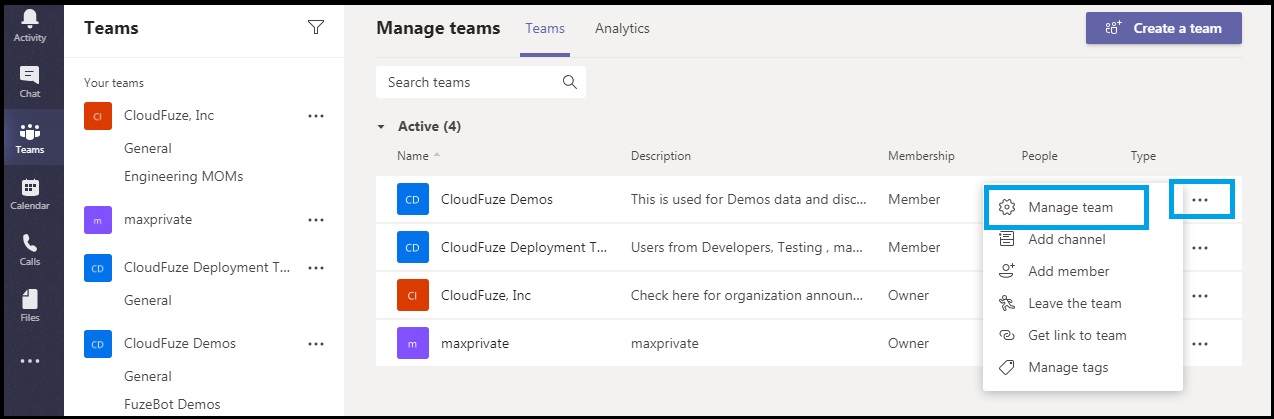
Task: Open General channel under CloudFuze Demos
Action: [x=148, y=376]
